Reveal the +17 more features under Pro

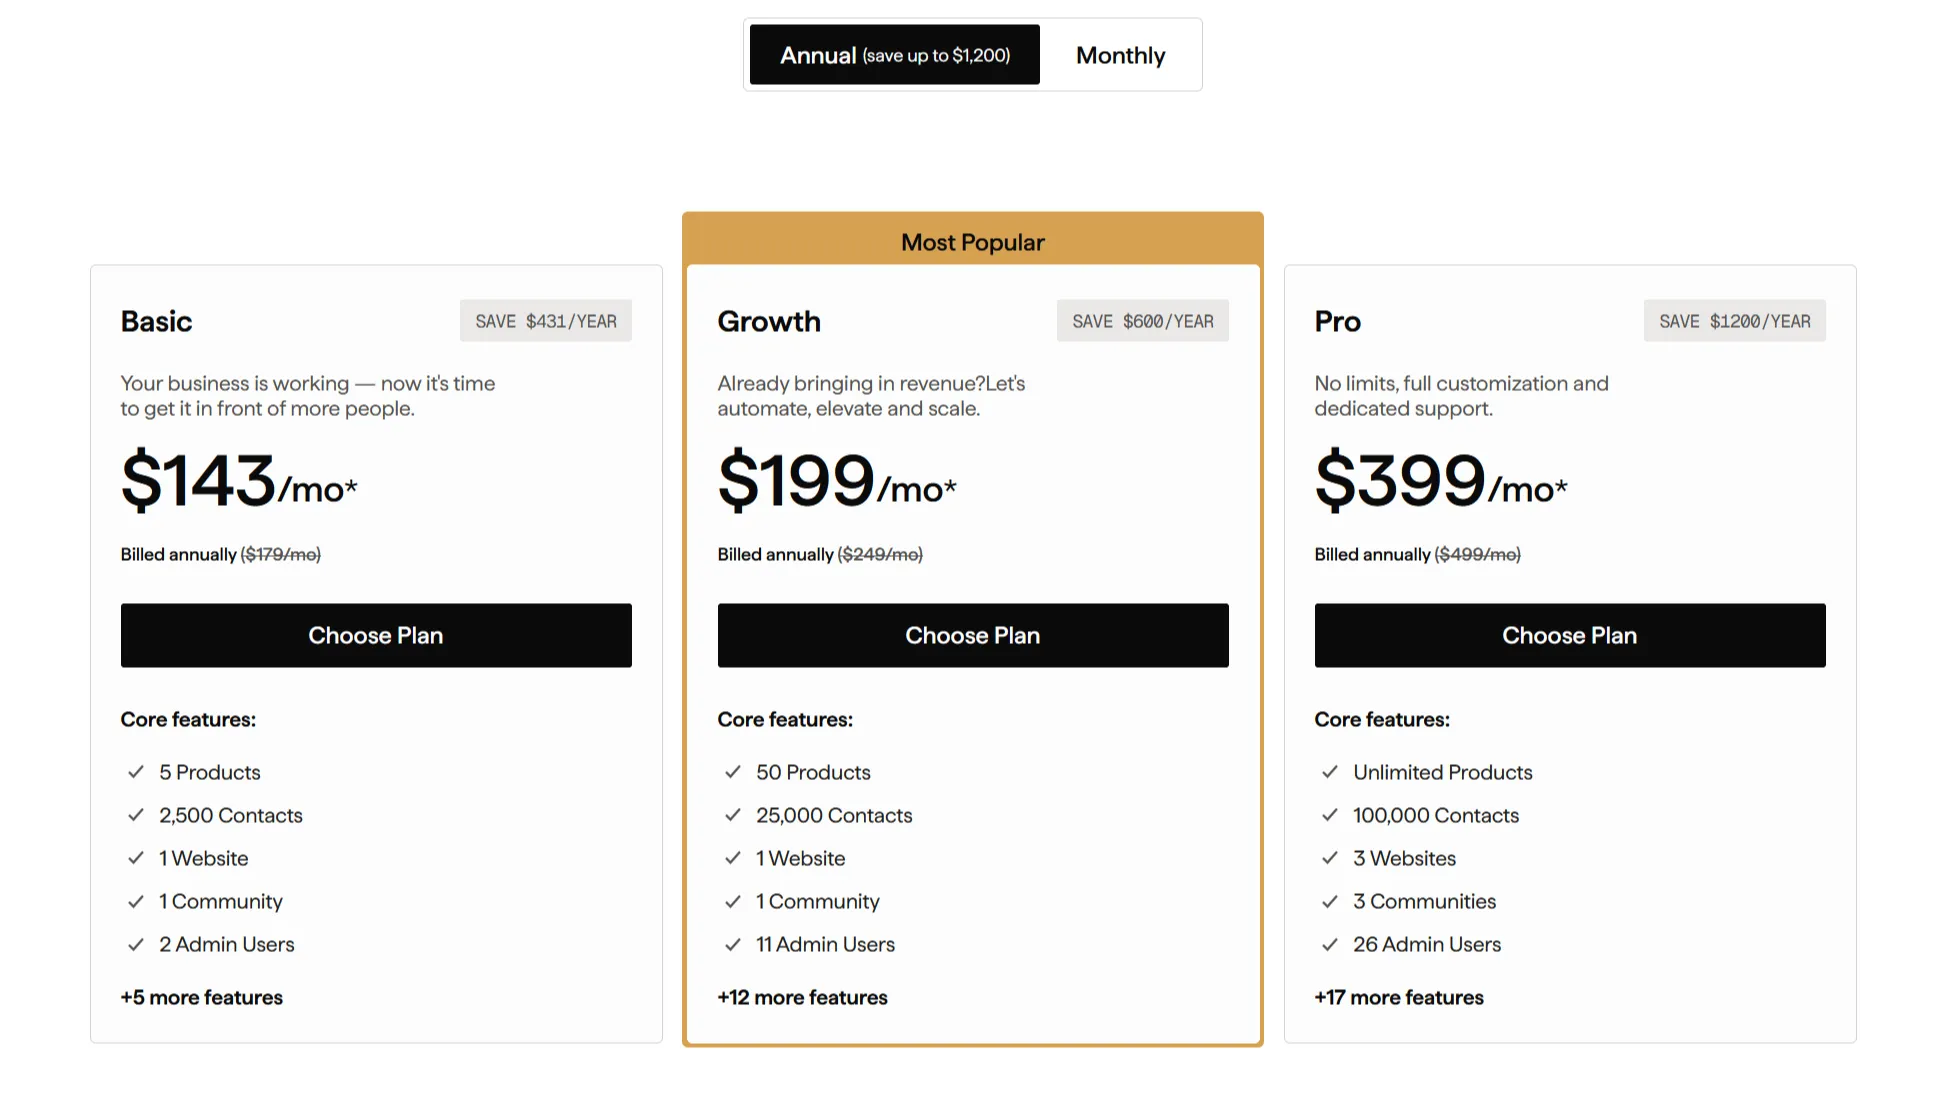(x=1399, y=997)
